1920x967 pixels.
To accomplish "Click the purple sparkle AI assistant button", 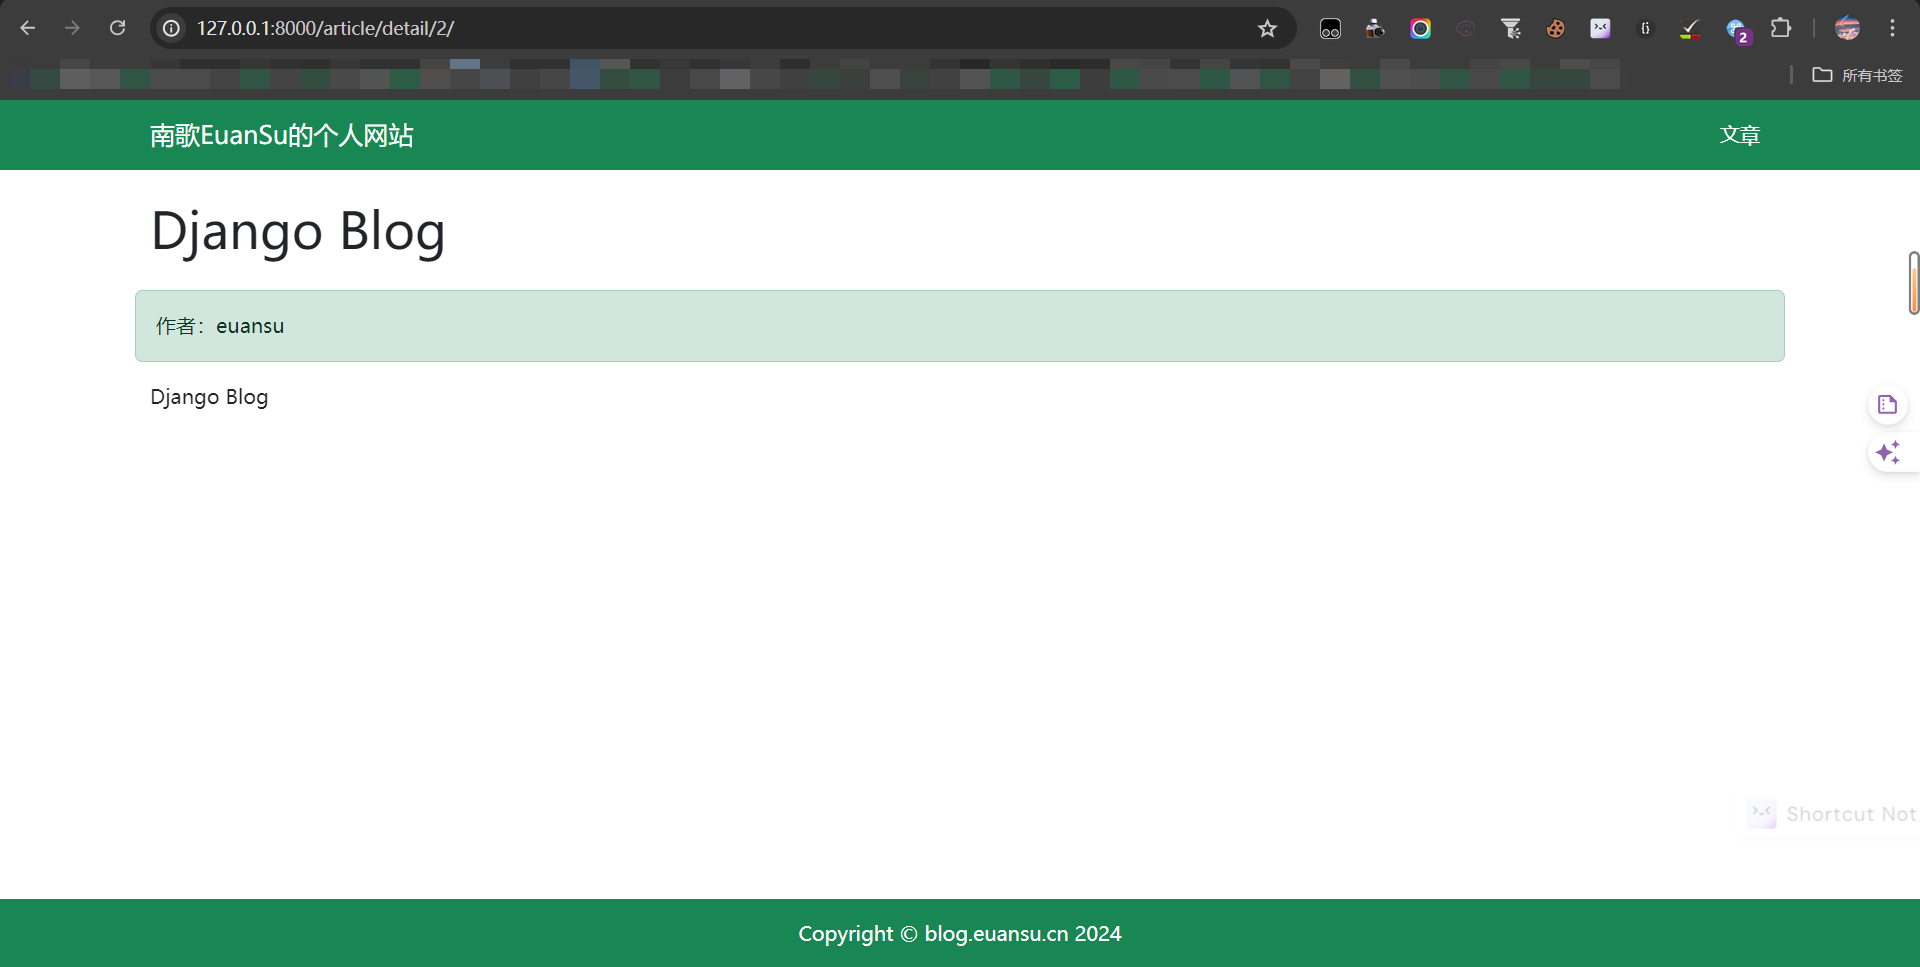I will pos(1888,453).
